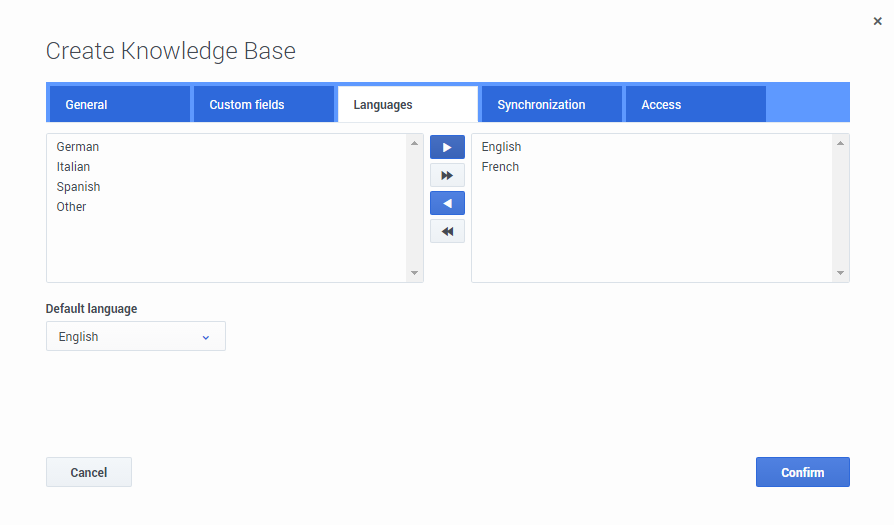This screenshot has width=894, height=525.
Task: Switch to the General tab
Action: click(119, 105)
